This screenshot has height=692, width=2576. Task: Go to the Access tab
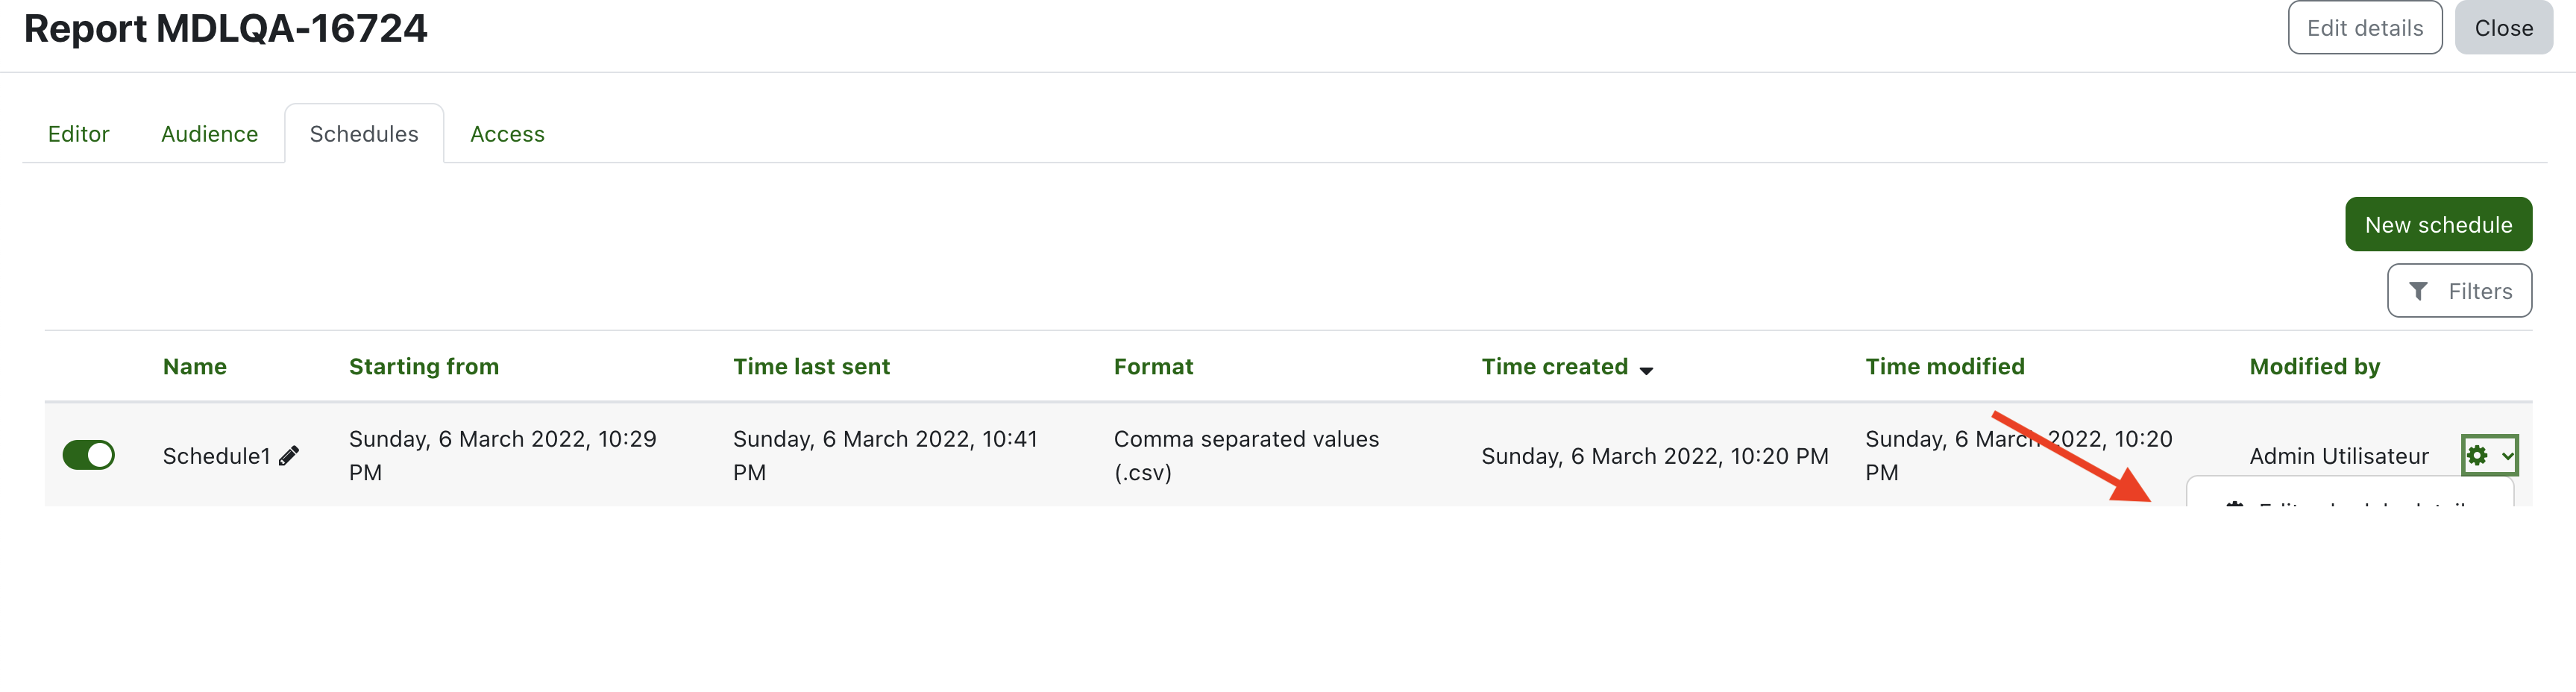(x=507, y=134)
